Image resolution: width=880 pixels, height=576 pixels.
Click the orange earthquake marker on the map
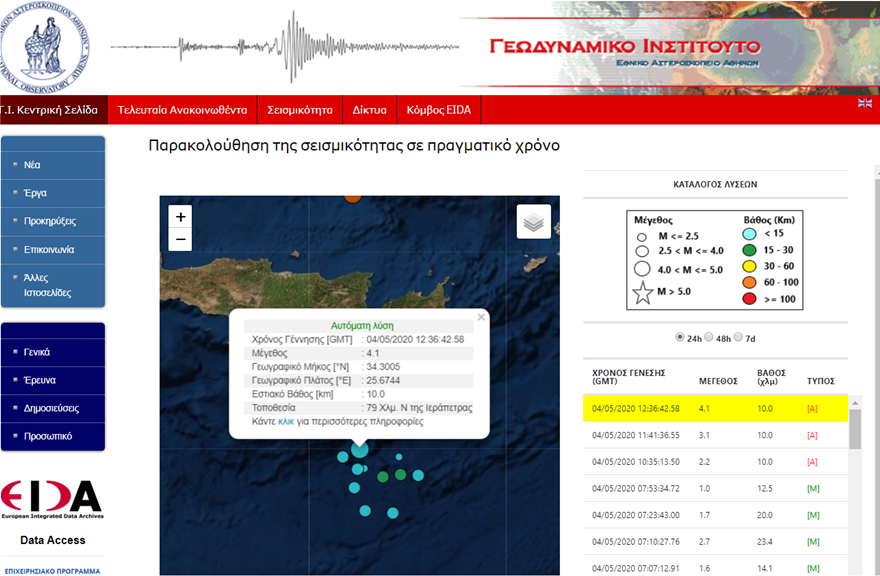[x=352, y=197]
